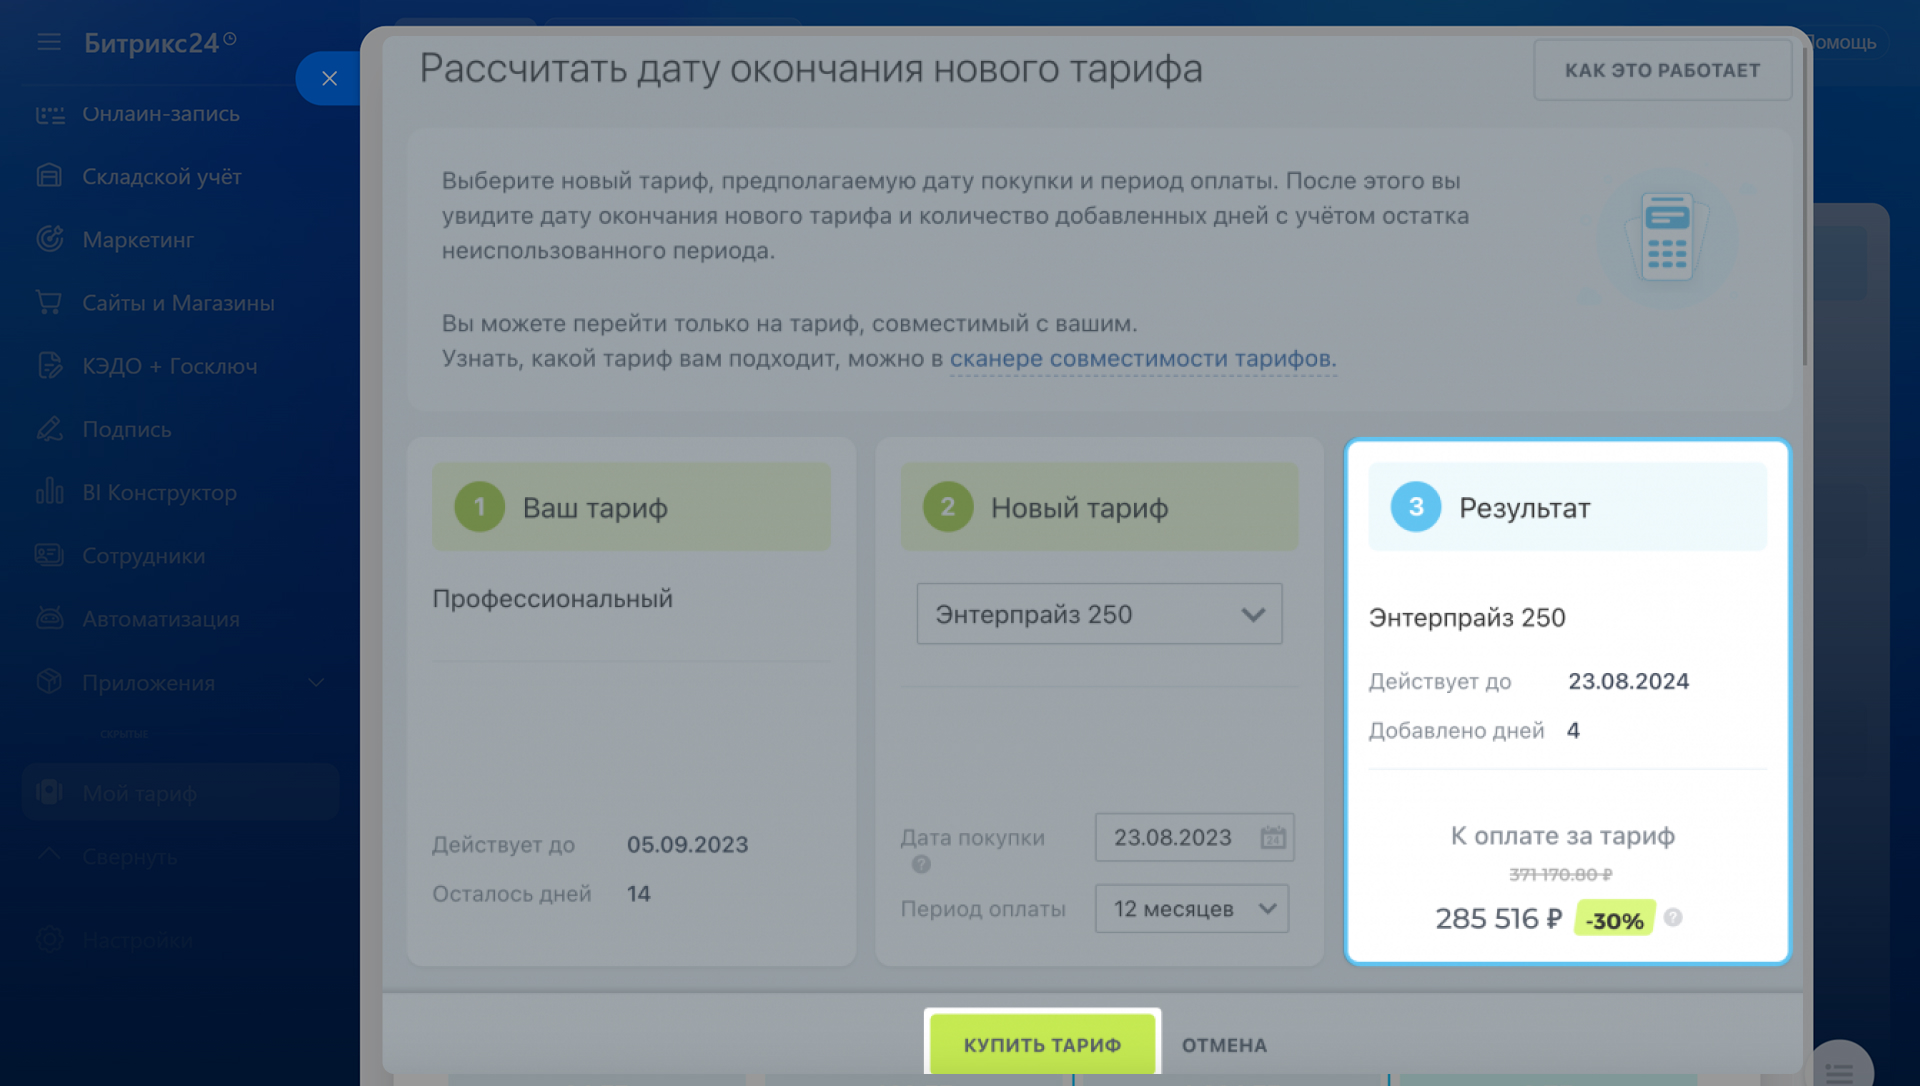The height and width of the screenshot is (1086, 1920).
Task: Open Настройки menu item
Action: point(137,939)
